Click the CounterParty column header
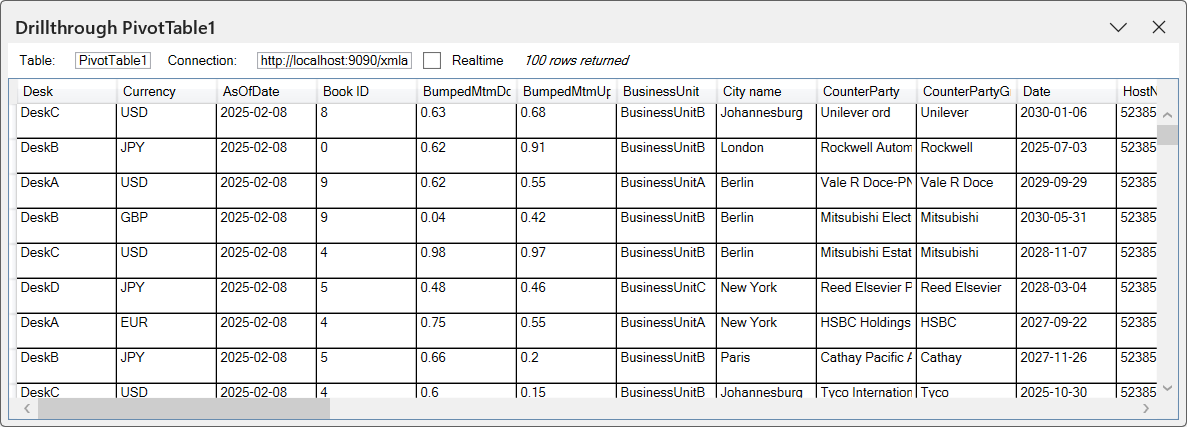The image size is (1187, 427). click(x=866, y=91)
